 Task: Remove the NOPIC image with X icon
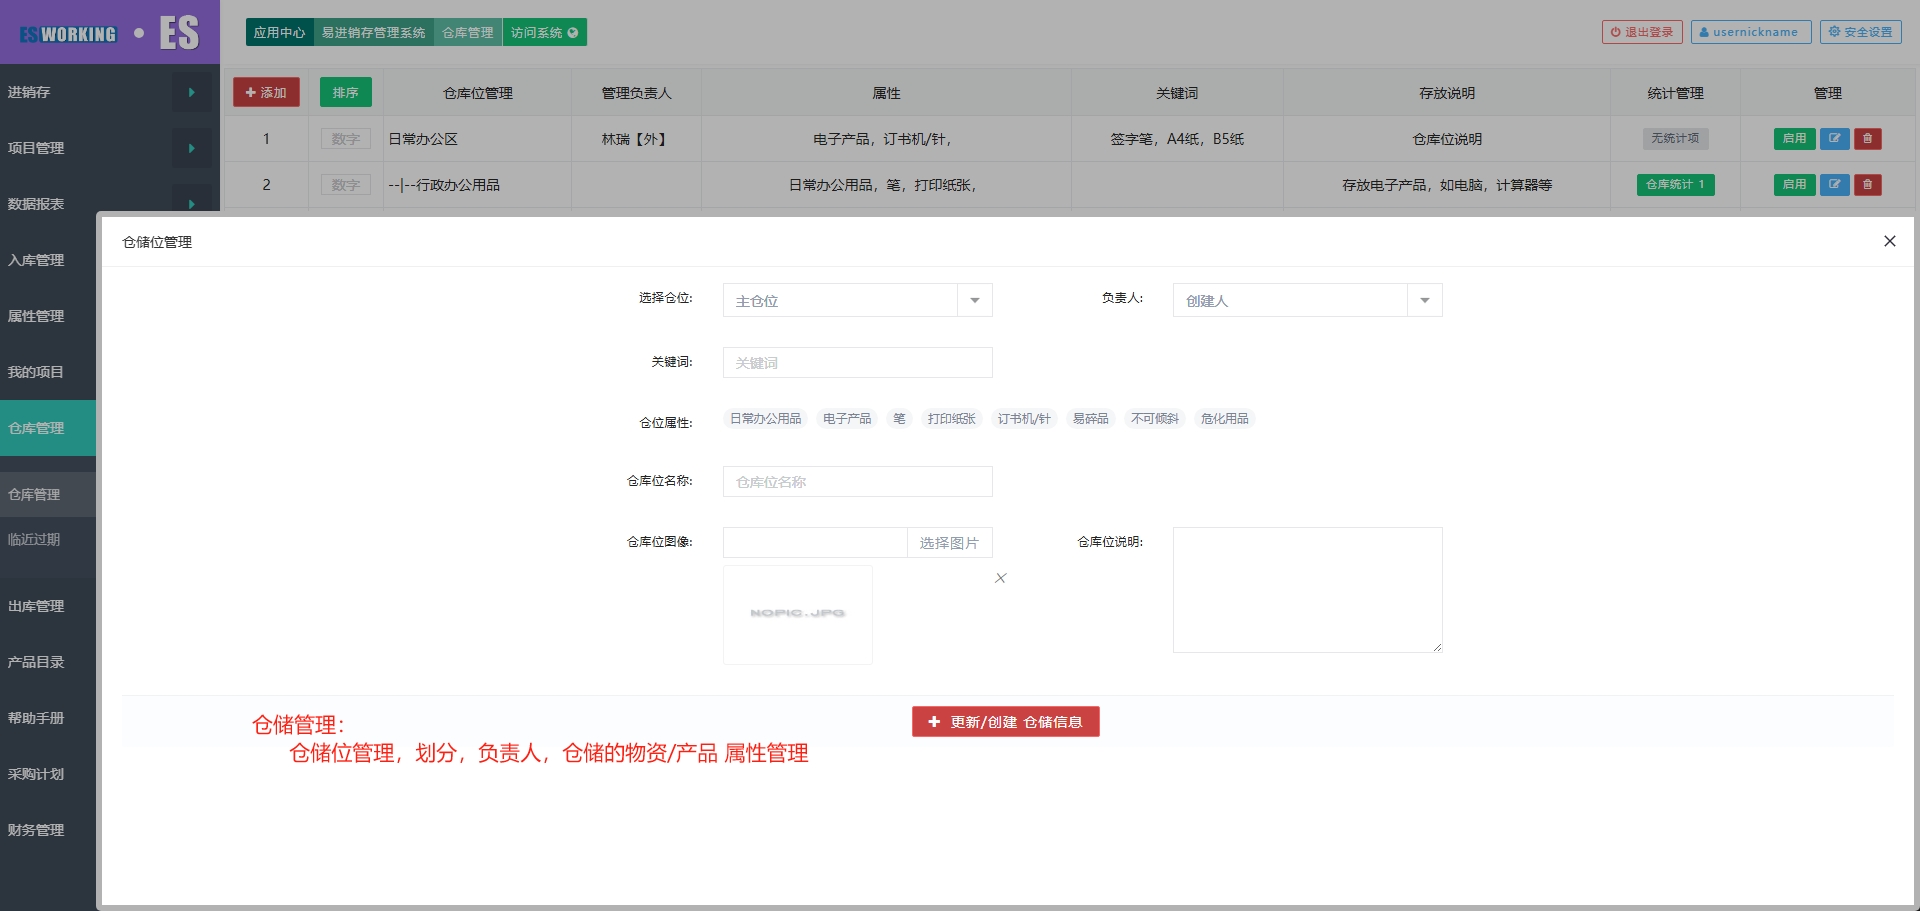[x=1000, y=578]
